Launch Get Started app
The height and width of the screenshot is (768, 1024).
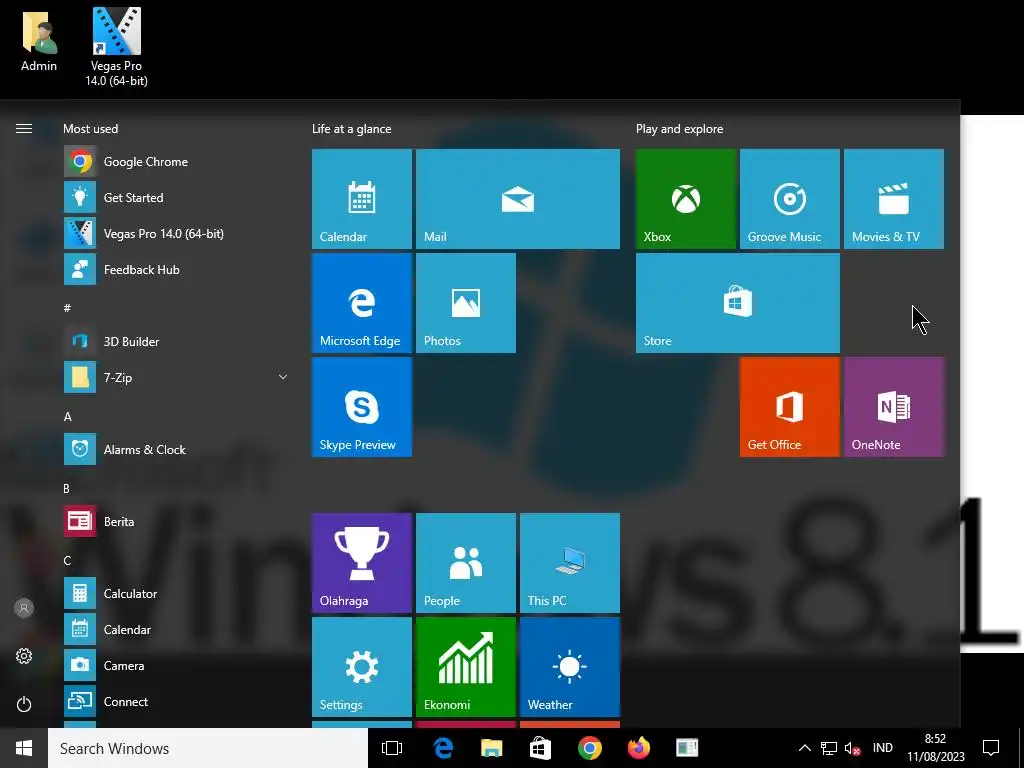click(x=176, y=198)
